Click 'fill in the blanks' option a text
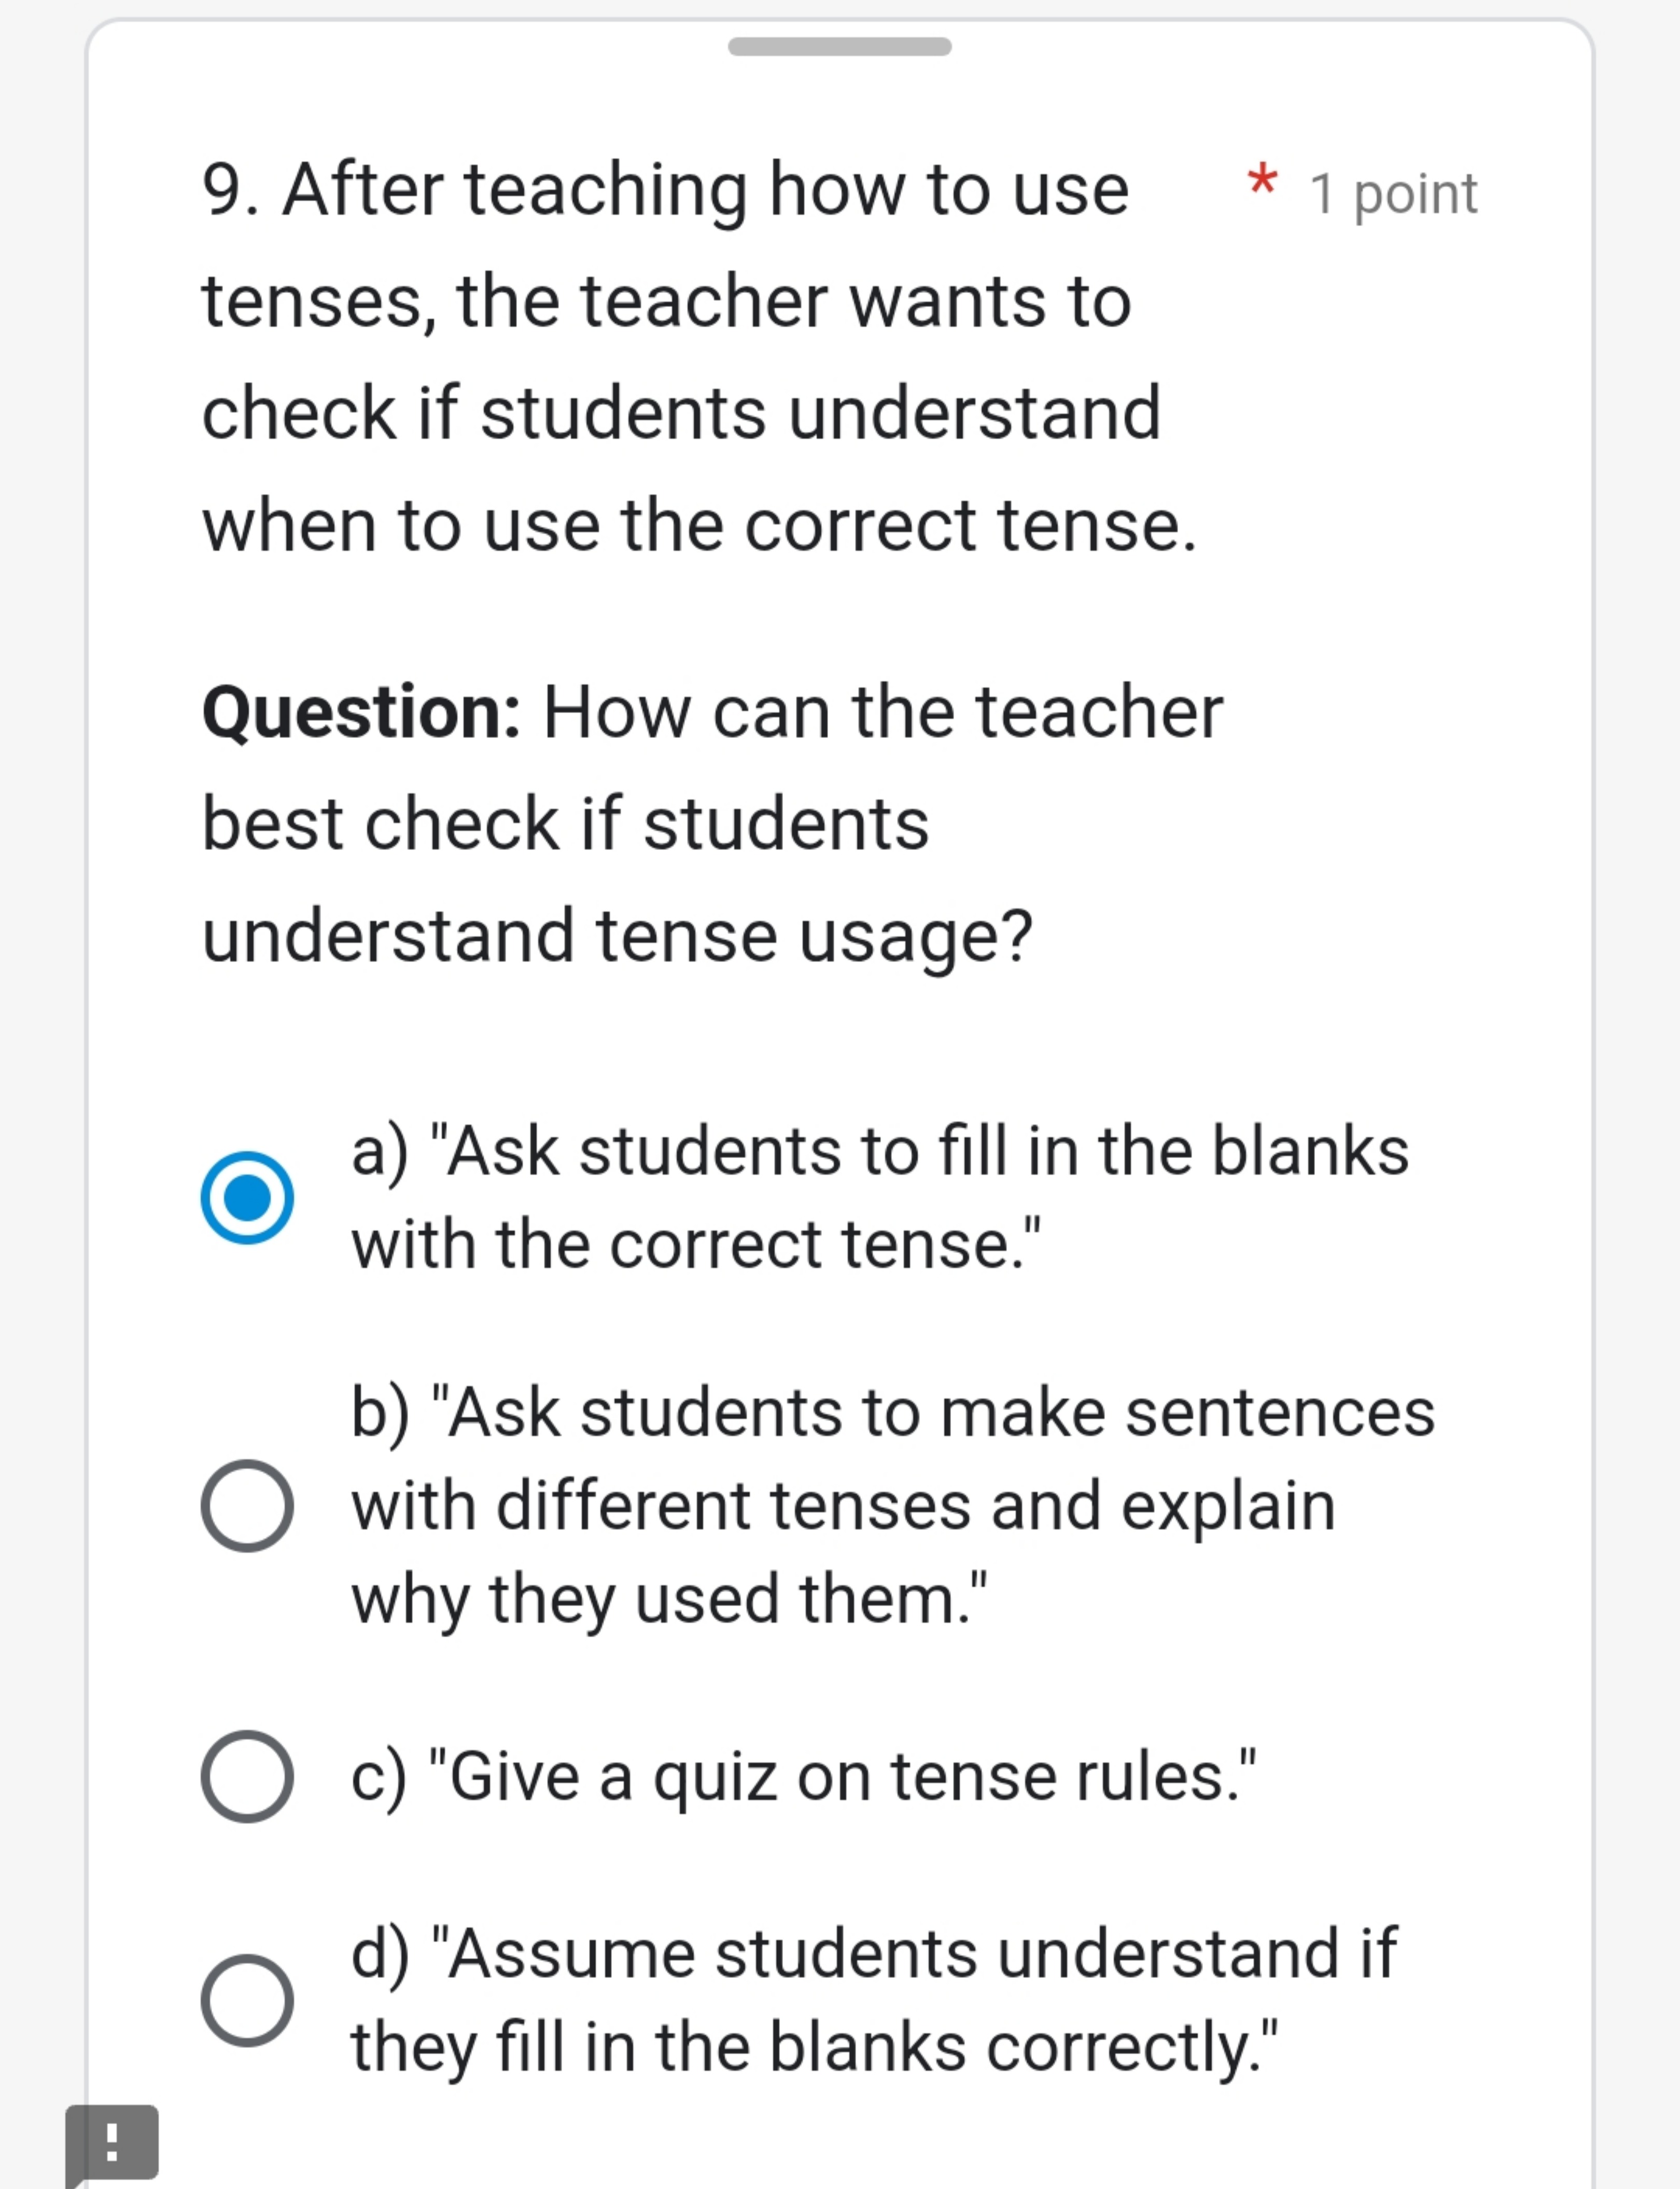 click(x=880, y=1150)
